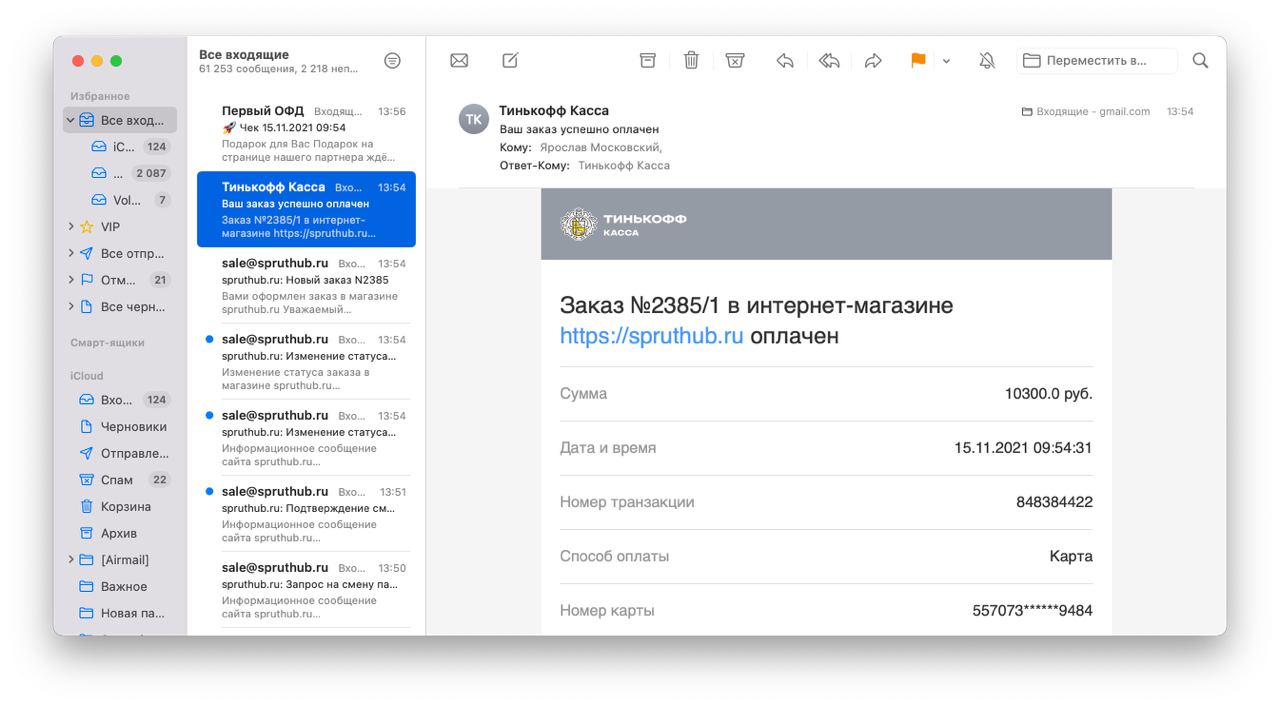Screen dimensions: 1280x706
Task: Forward the message
Action: (873, 61)
